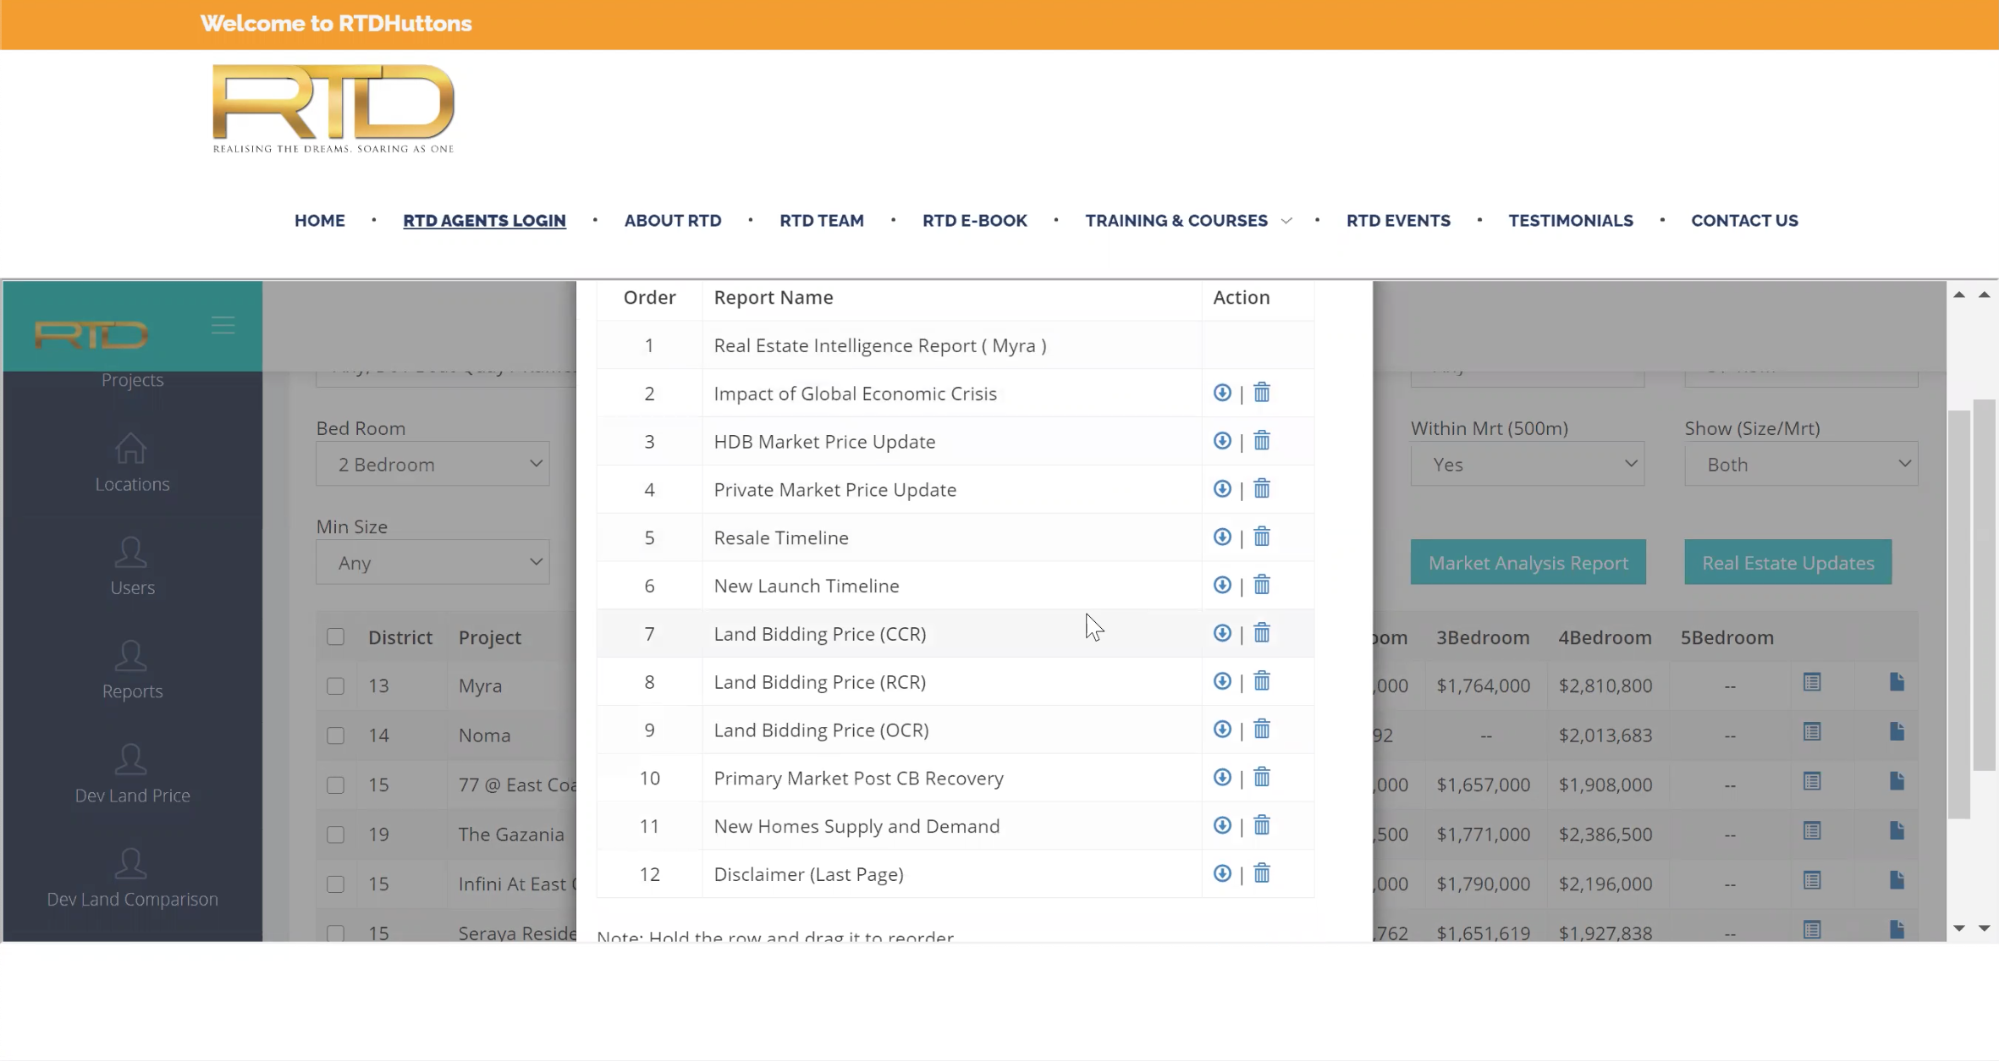
Task: Click the Market Analysis Report button
Action: (1528, 562)
